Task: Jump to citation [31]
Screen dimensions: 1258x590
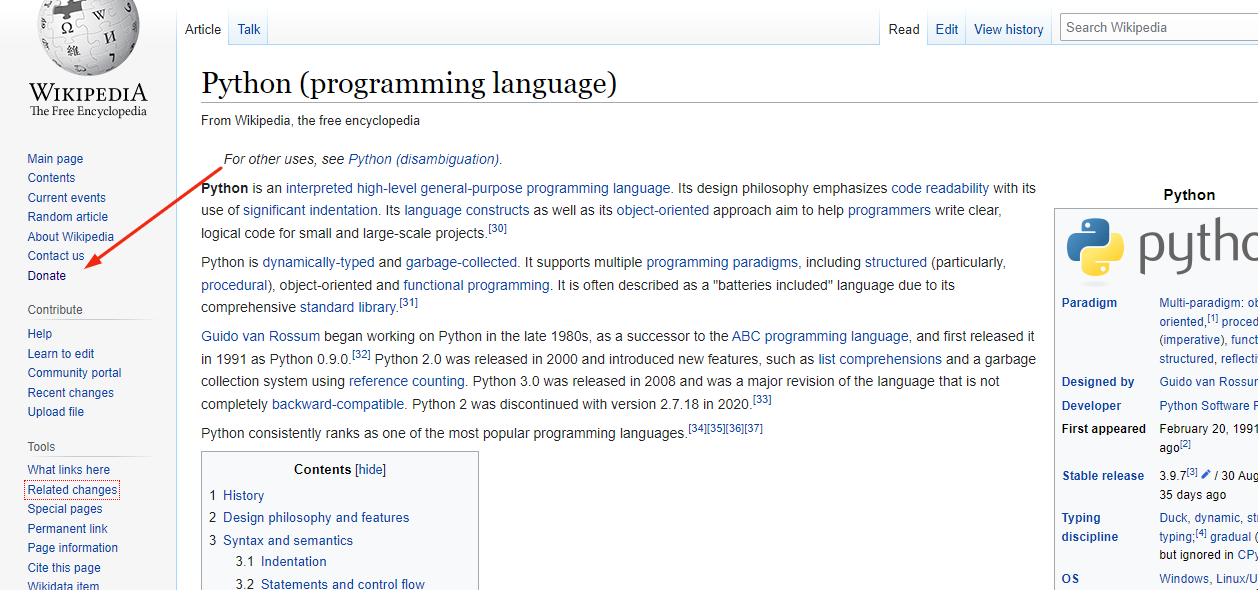Action: pos(408,303)
